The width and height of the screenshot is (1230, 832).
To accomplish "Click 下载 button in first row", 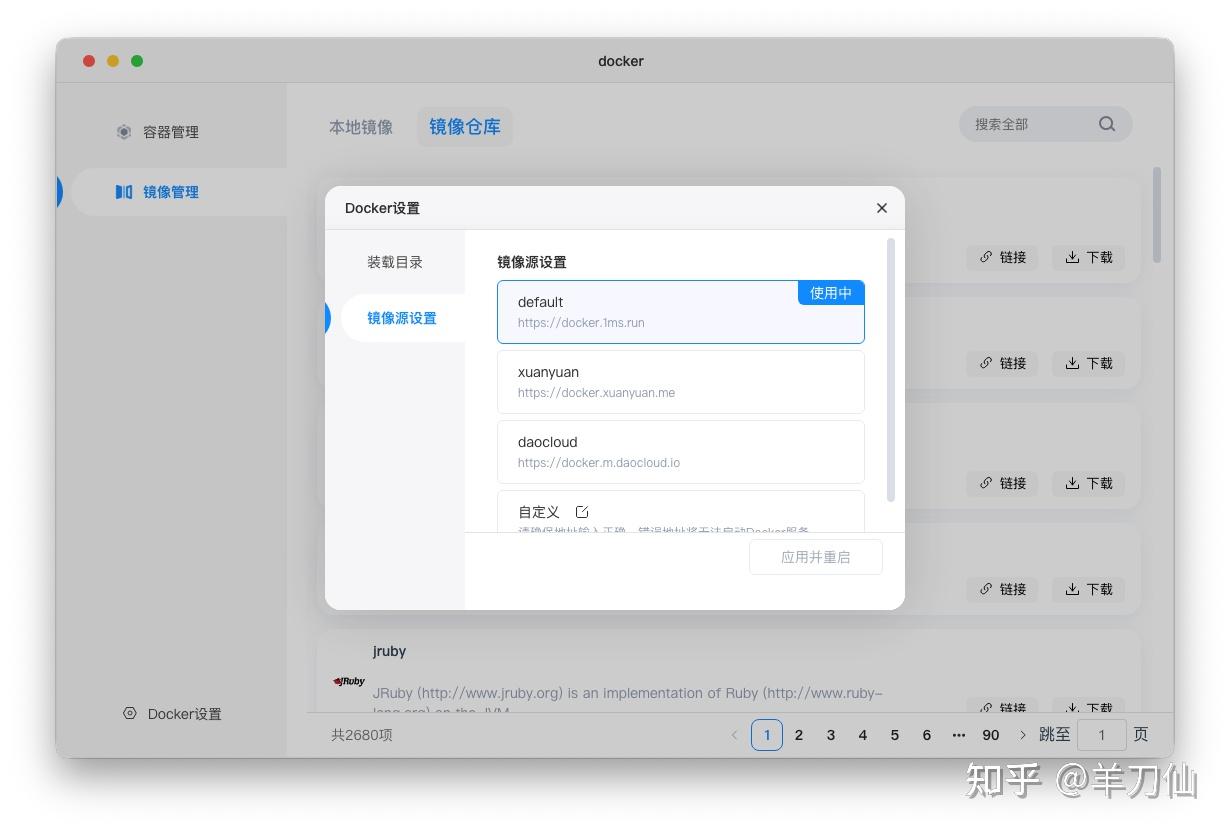I will coord(1089,257).
